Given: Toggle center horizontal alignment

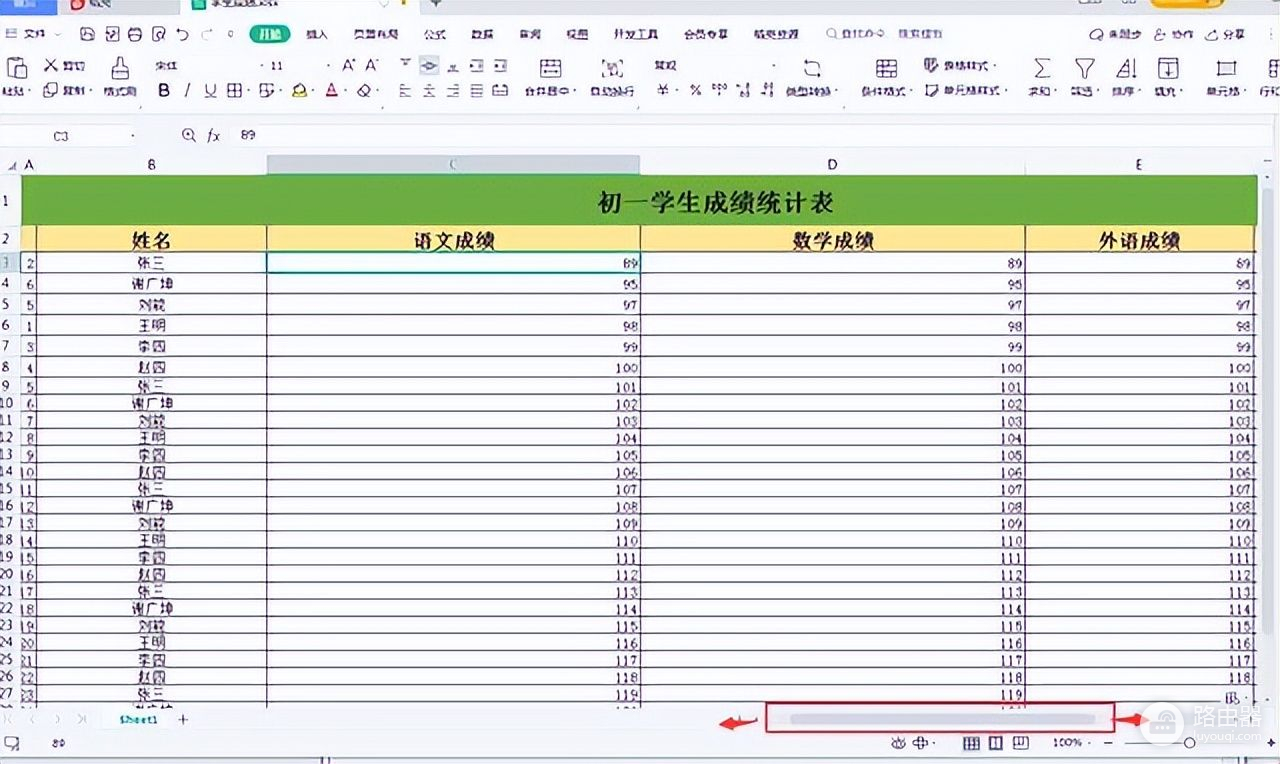Looking at the screenshot, I should tap(429, 90).
